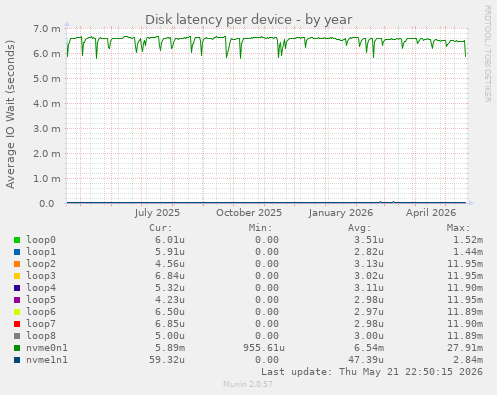Click the 'April 2026' axis label
The width and height of the screenshot is (497, 395).
(431, 213)
